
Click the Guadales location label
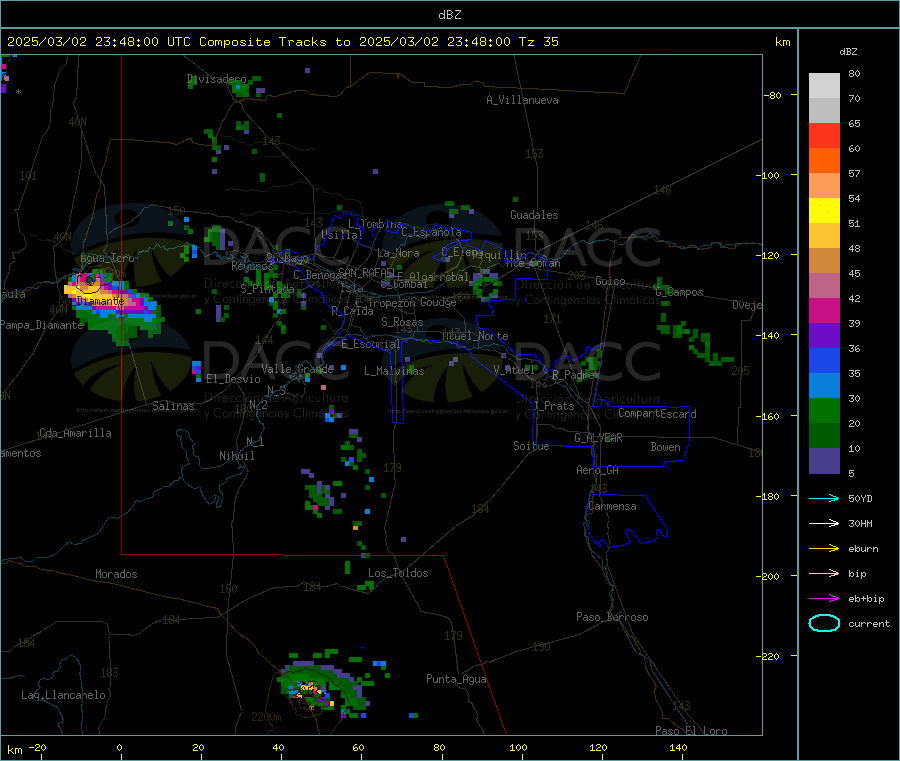point(534,215)
